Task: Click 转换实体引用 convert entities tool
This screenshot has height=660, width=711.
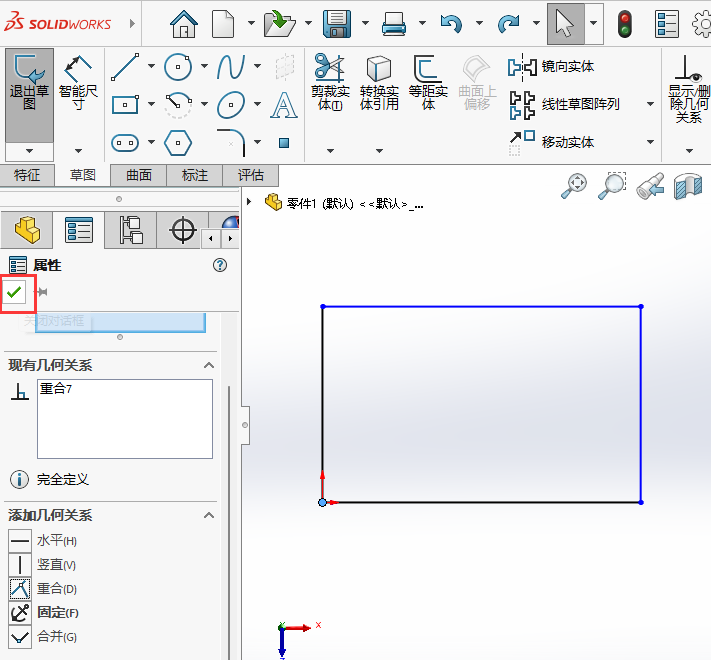Action: (379, 82)
